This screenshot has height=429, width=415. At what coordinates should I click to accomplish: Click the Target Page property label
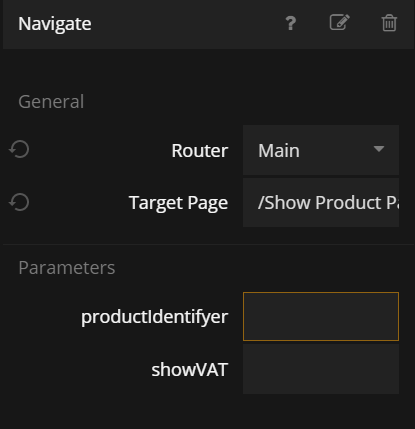178,203
